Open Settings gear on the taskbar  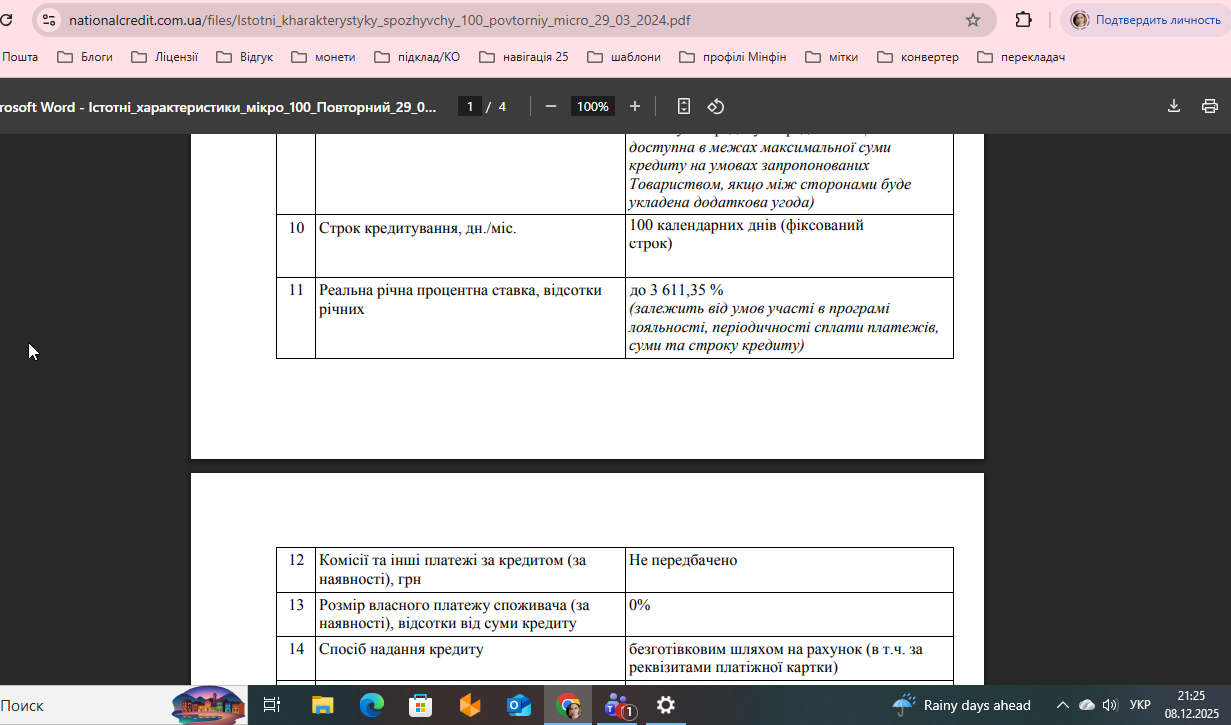(x=666, y=705)
